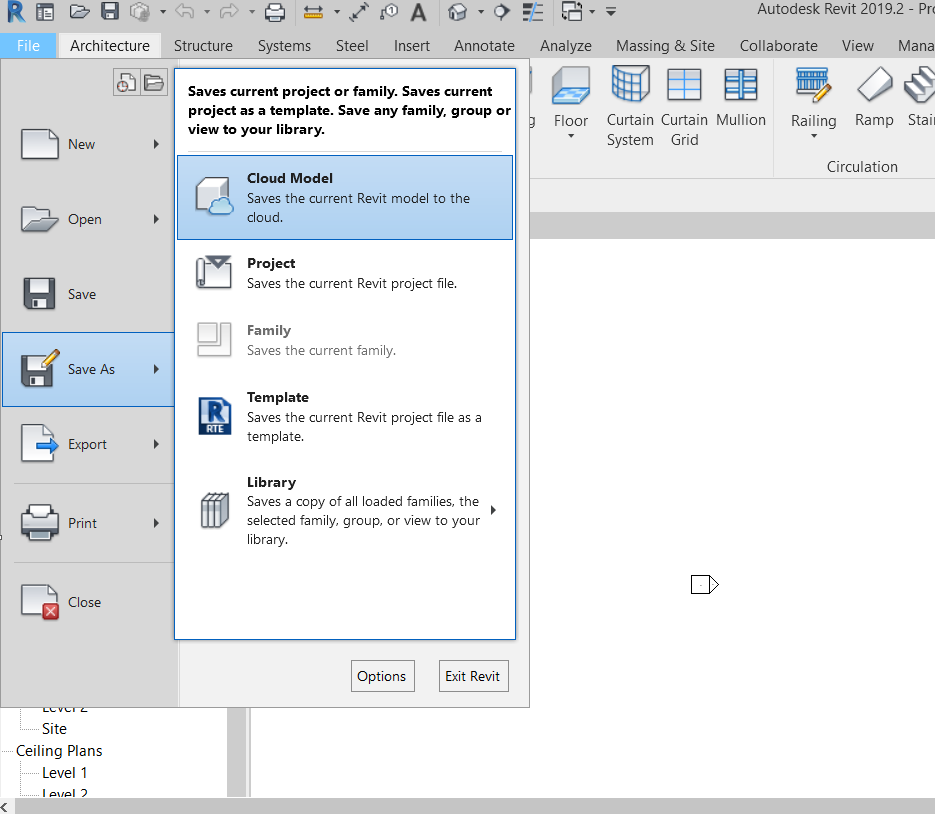Switch to the Systems tab
The width and height of the screenshot is (935, 814).
coord(284,45)
